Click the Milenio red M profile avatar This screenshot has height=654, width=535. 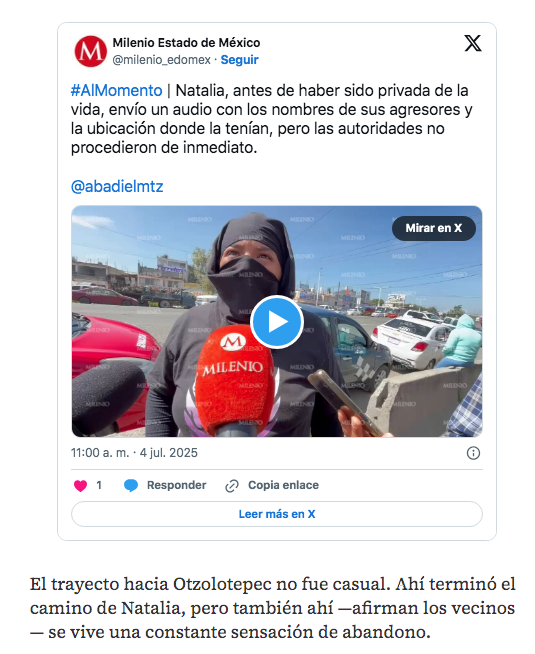[x=91, y=51]
